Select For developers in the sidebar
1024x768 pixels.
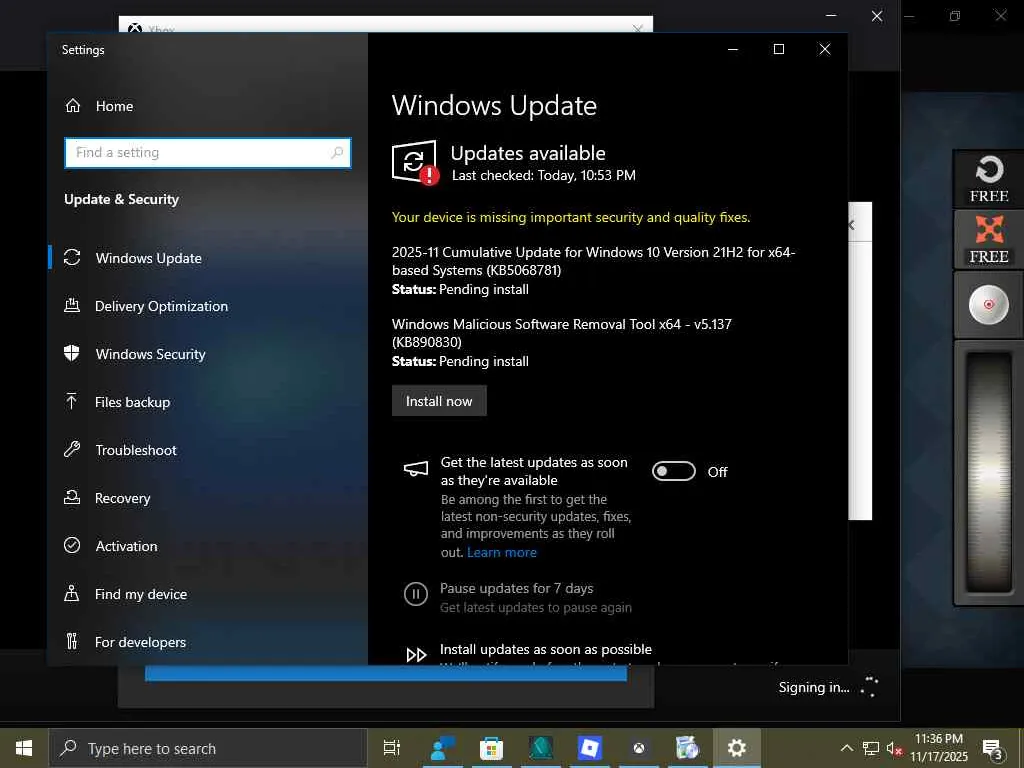[x=140, y=642]
